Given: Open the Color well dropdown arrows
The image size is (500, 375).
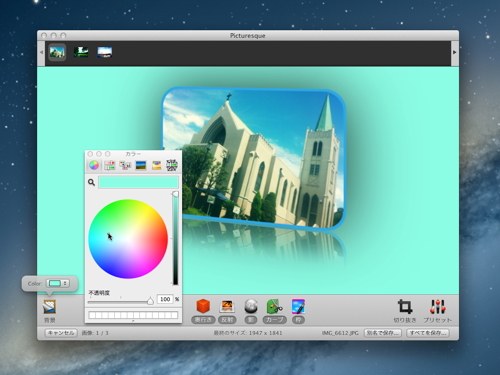Looking at the screenshot, I should coord(65,283).
